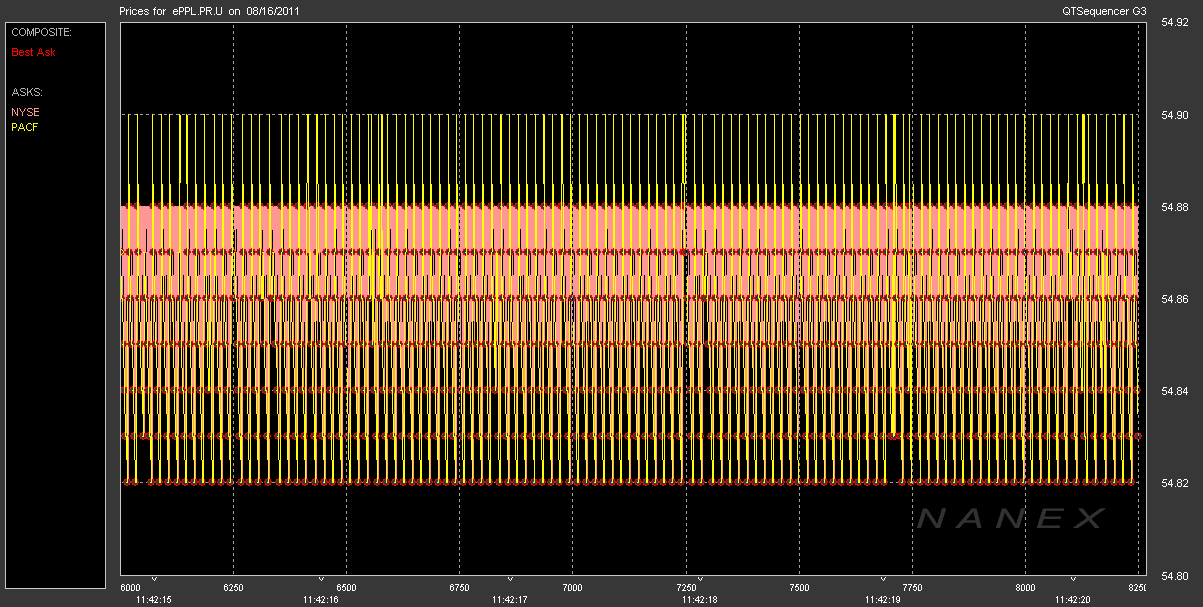Select the yellow 'PACF' legend entry
The image size is (1203, 607).
[25, 127]
